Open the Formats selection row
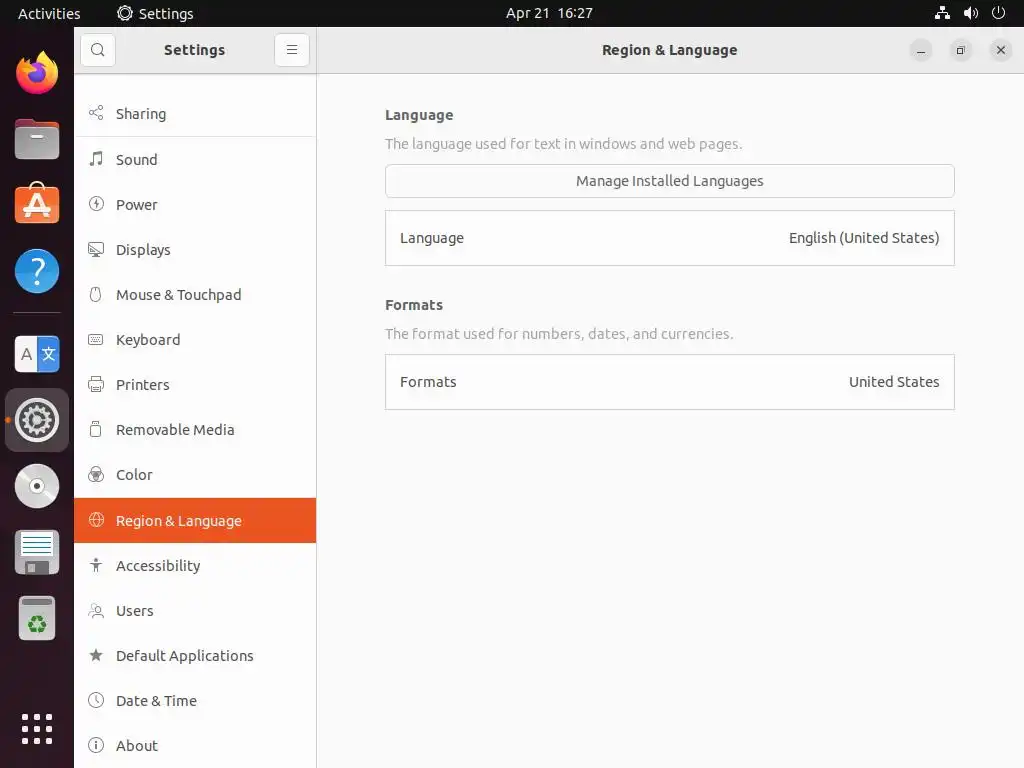The width and height of the screenshot is (1024, 768). [x=669, y=382]
